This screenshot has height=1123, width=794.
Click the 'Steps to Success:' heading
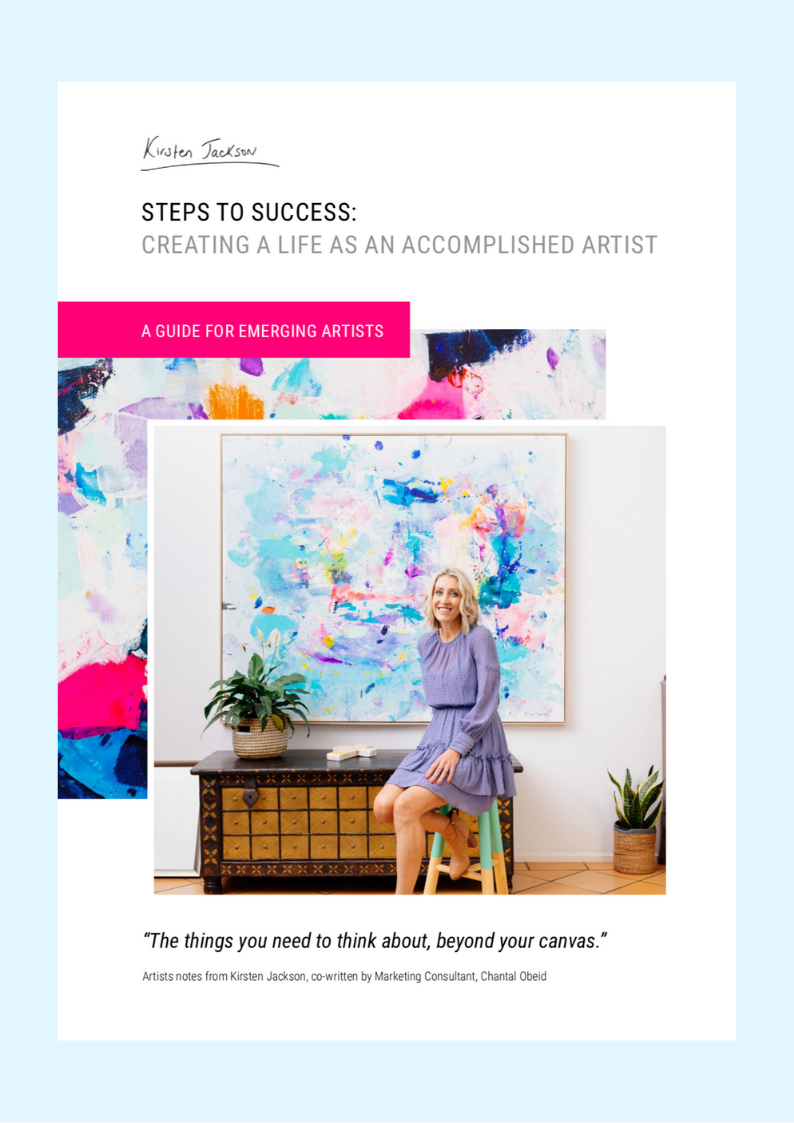pos(248,213)
